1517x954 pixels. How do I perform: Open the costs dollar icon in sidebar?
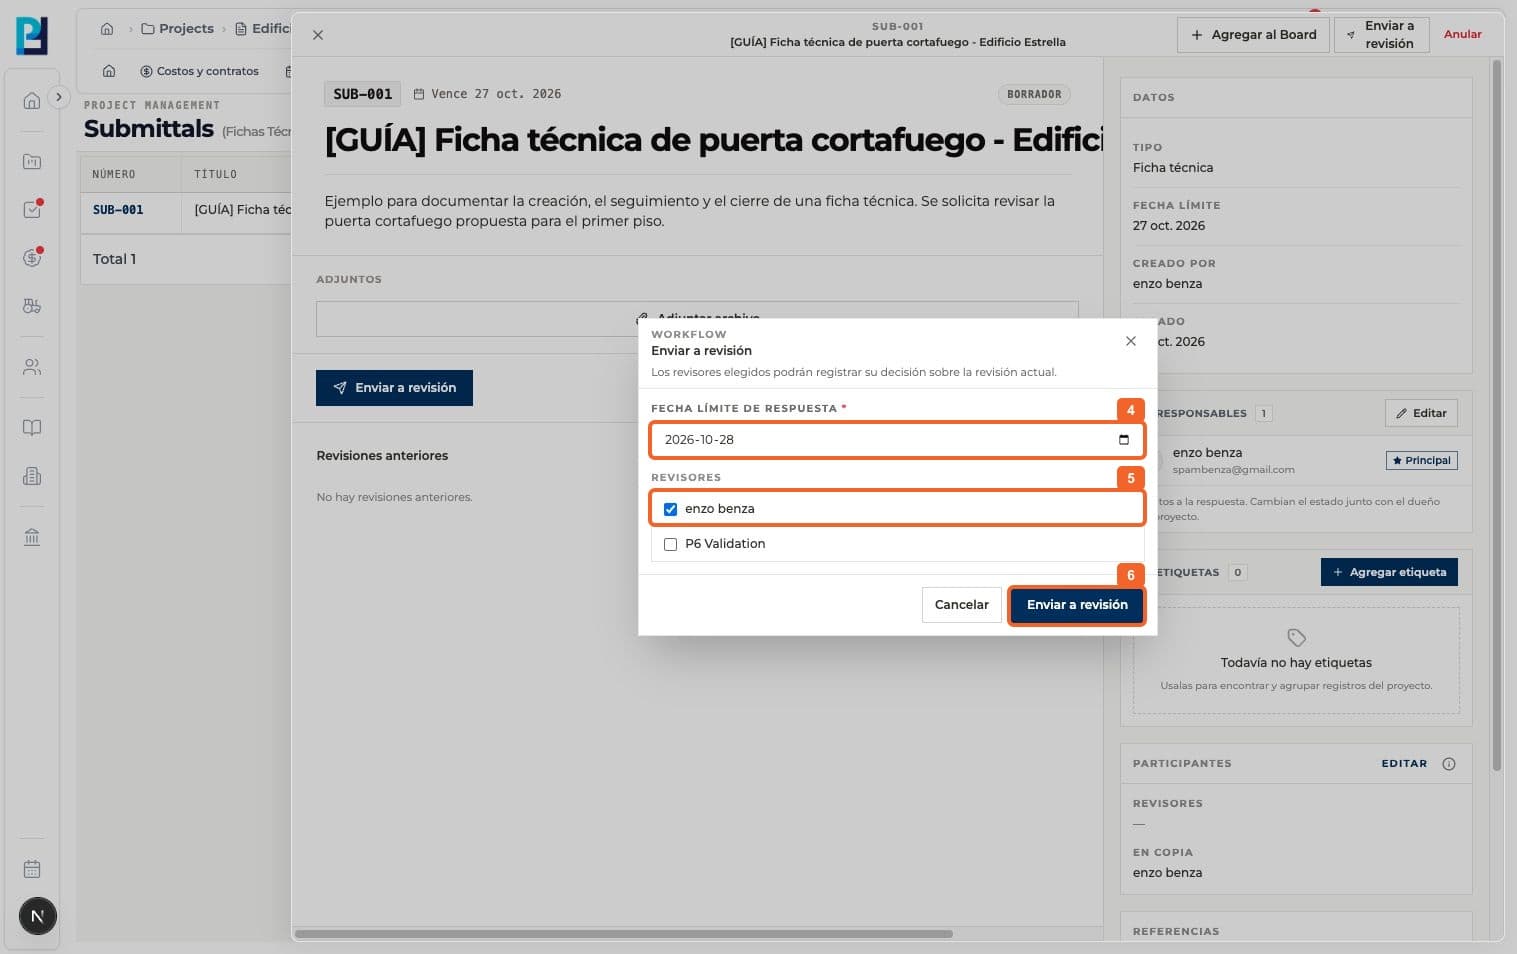32,258
